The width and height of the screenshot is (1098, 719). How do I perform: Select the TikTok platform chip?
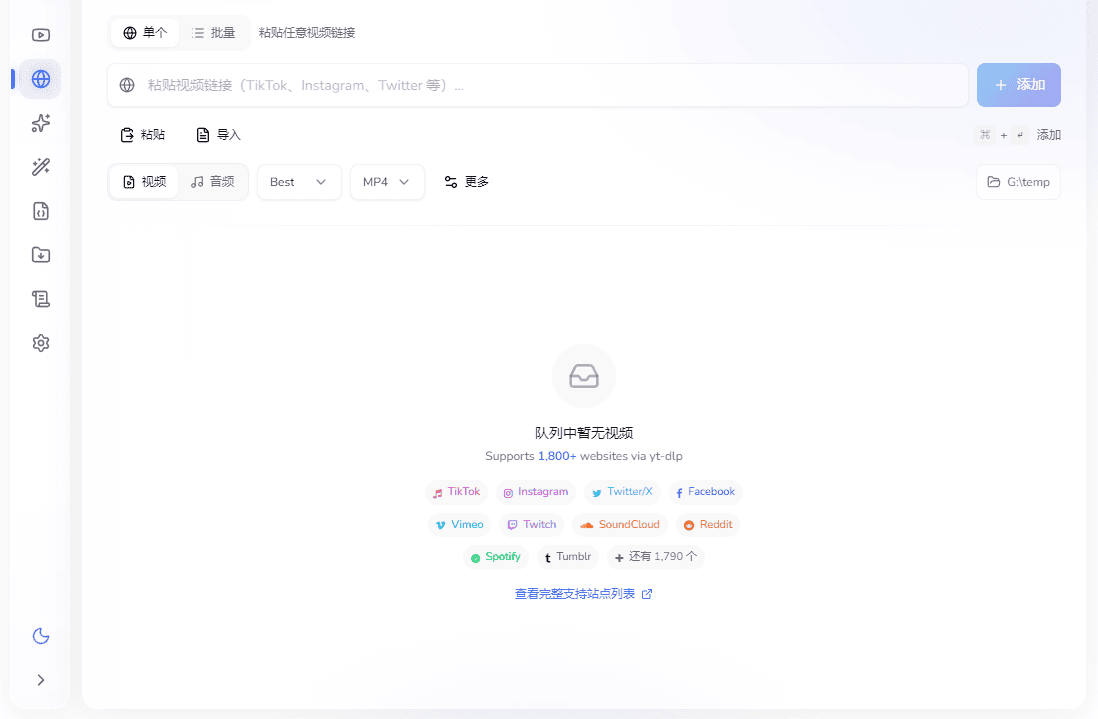point(456,491)
